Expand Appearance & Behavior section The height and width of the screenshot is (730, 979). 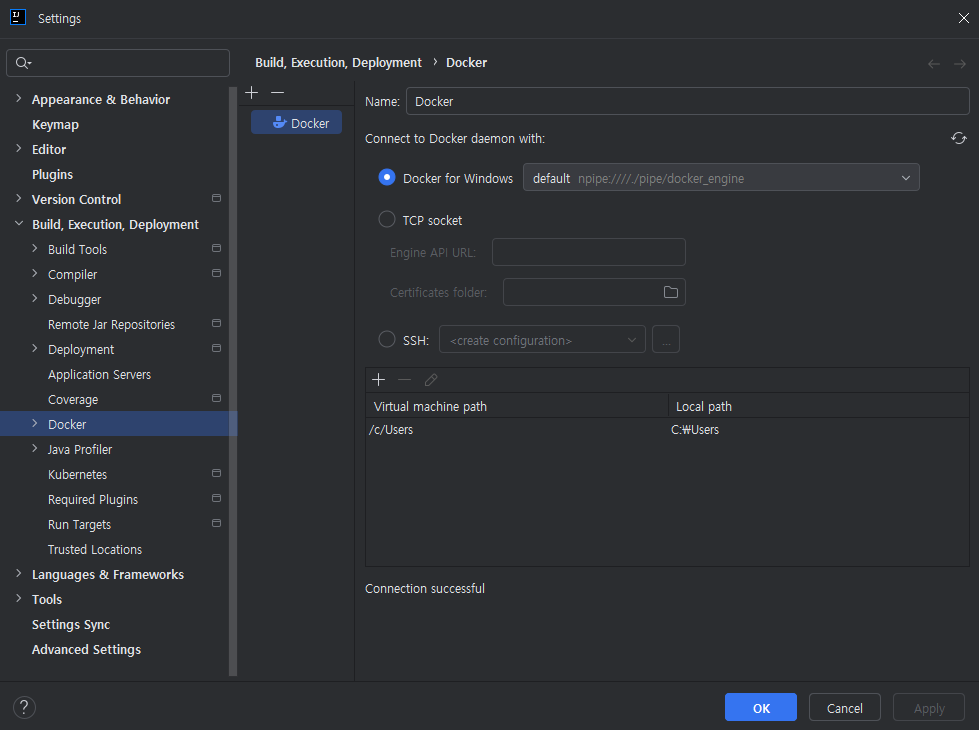[x=19, y=99]
